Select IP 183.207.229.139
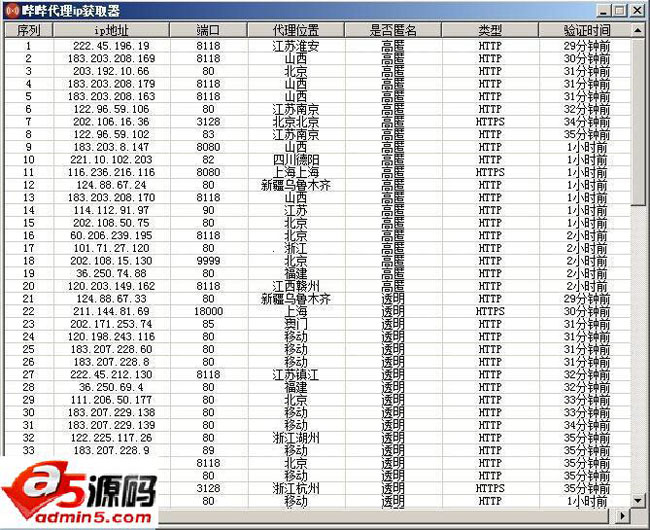The width and height of the screenshot is (650, 530). coord(111,425)
